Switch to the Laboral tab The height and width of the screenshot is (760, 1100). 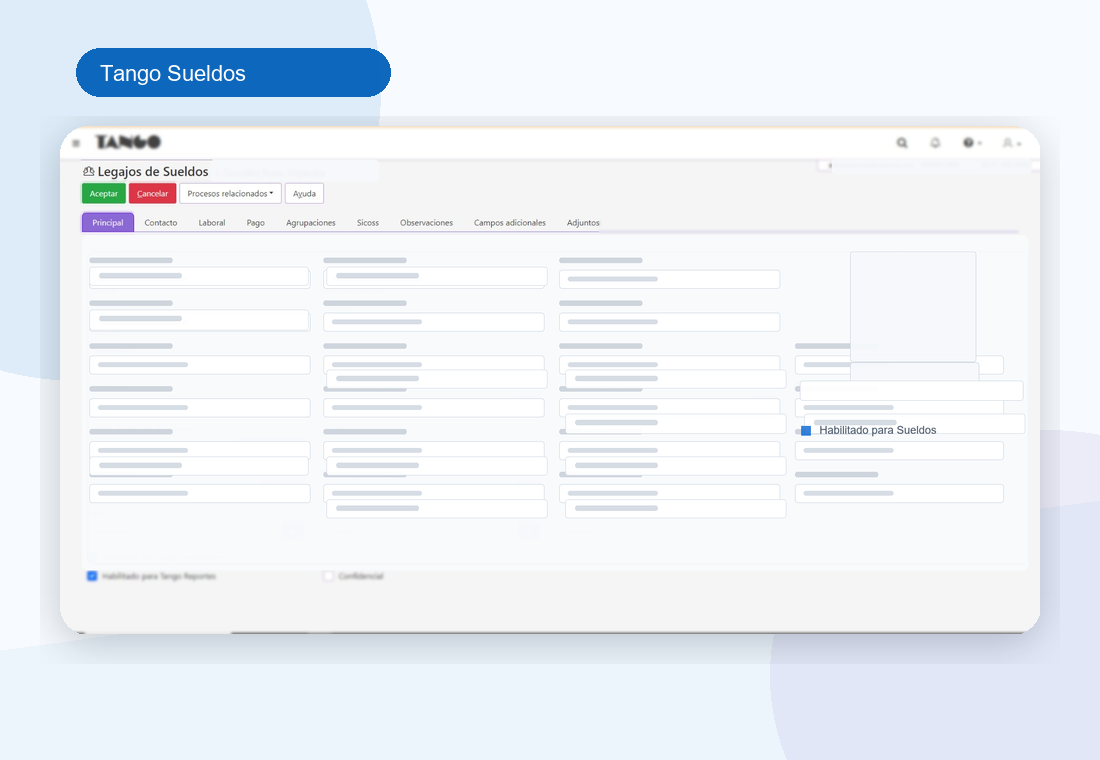pos(212,222)
